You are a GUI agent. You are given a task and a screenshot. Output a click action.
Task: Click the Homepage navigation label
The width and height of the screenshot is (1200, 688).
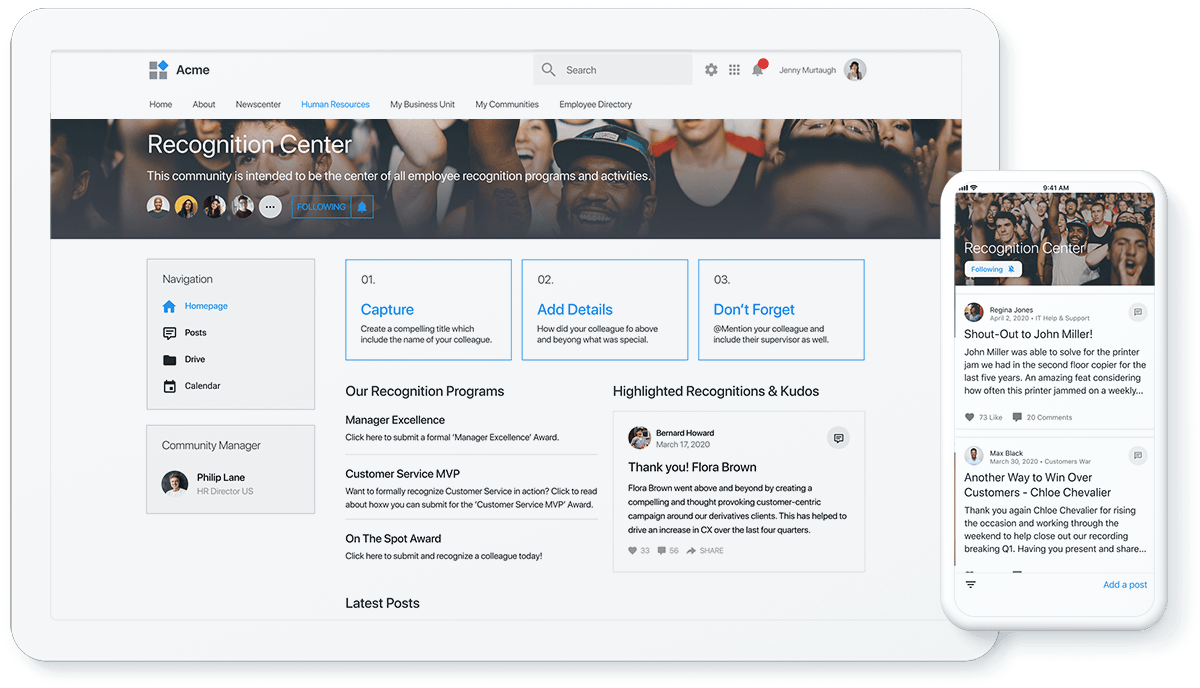click(206, 306)
